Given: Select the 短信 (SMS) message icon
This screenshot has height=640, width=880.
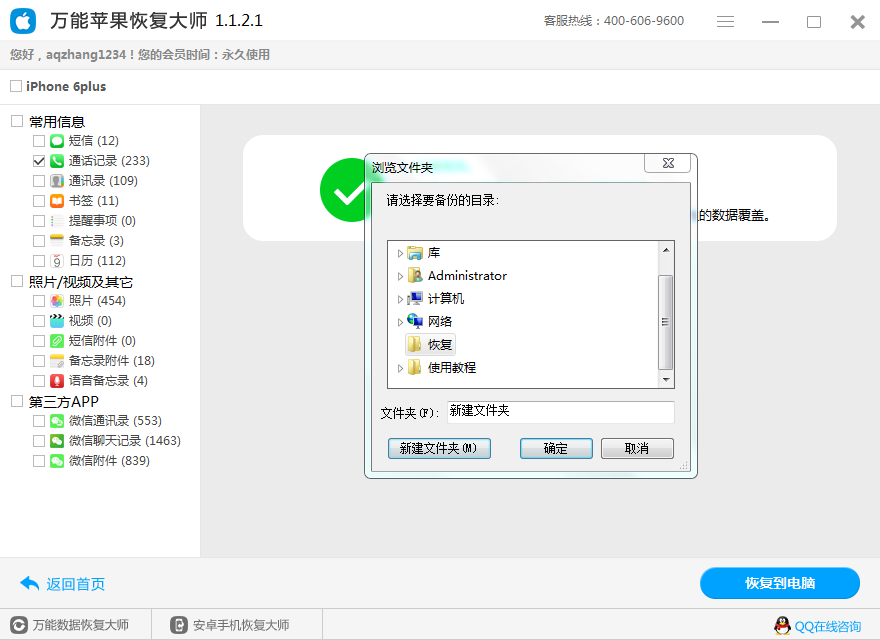Looking at the screenshot, I should point(55,140).
